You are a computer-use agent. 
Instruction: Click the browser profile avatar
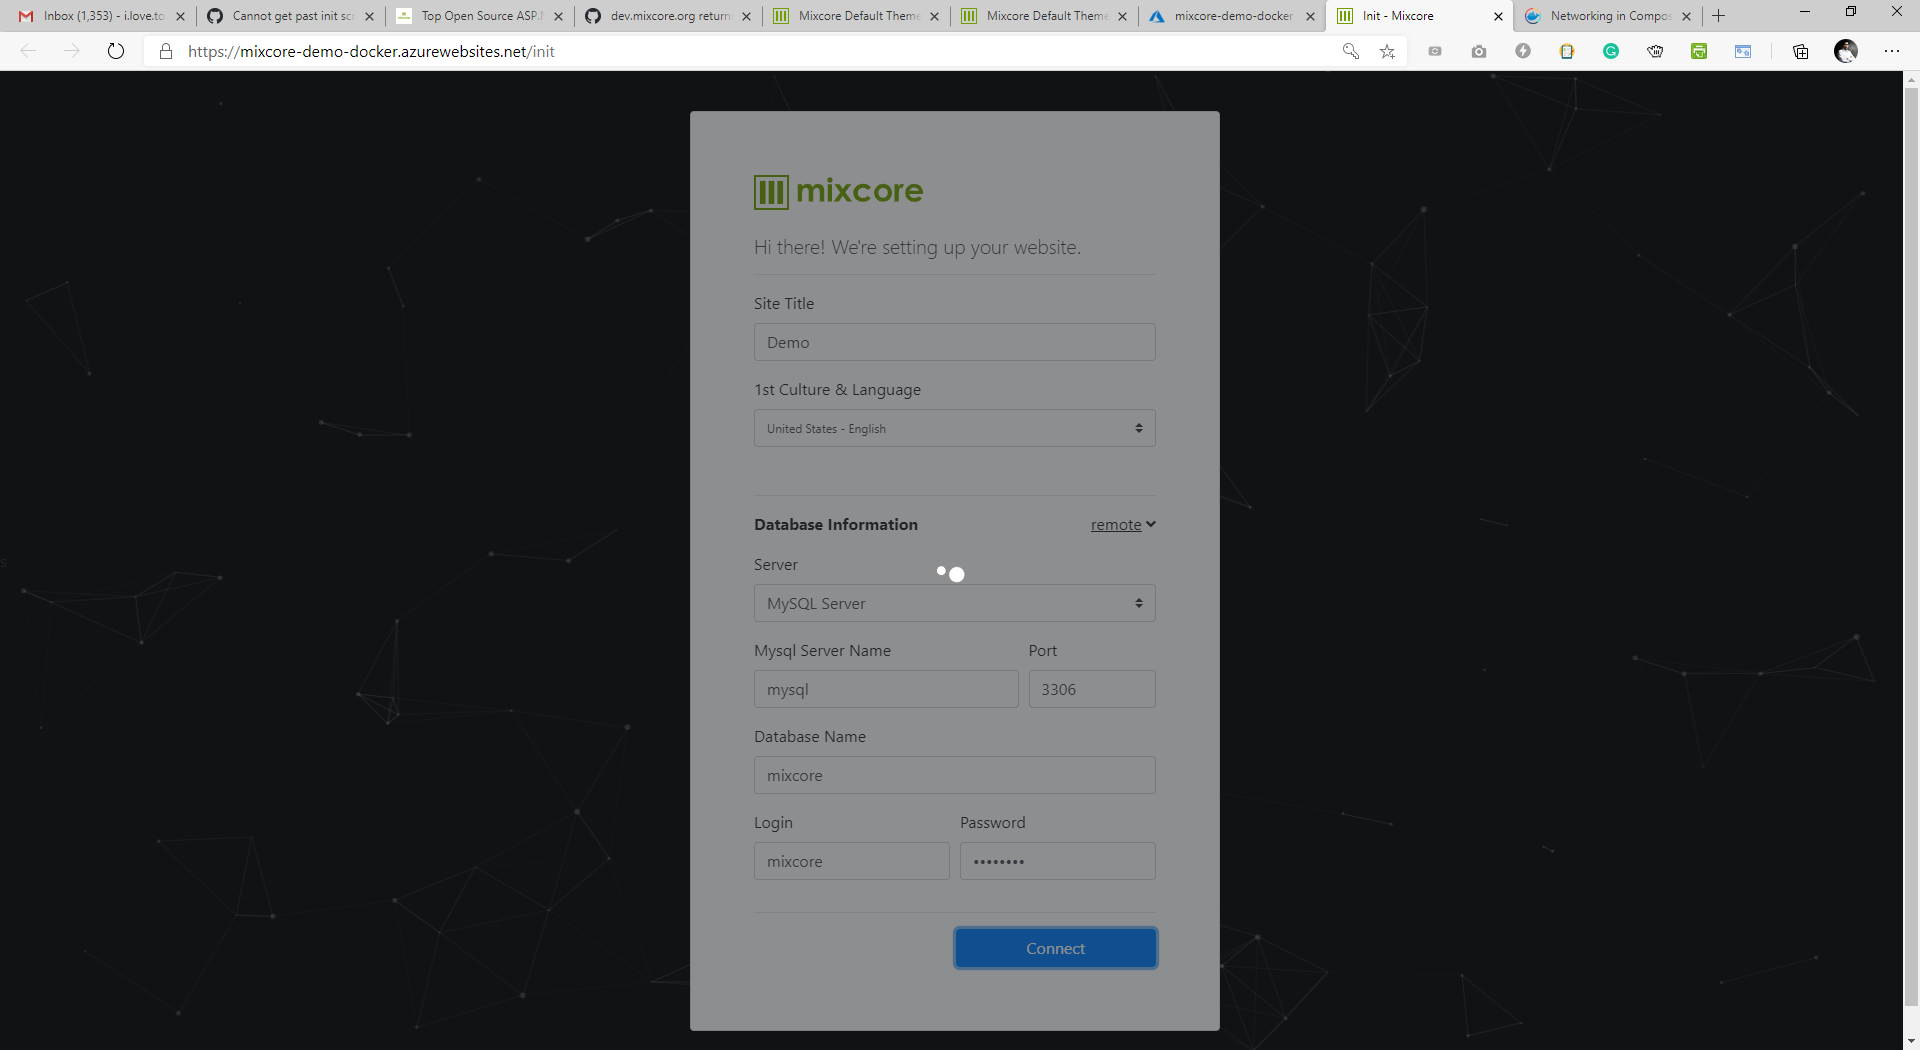(1847, 51)
